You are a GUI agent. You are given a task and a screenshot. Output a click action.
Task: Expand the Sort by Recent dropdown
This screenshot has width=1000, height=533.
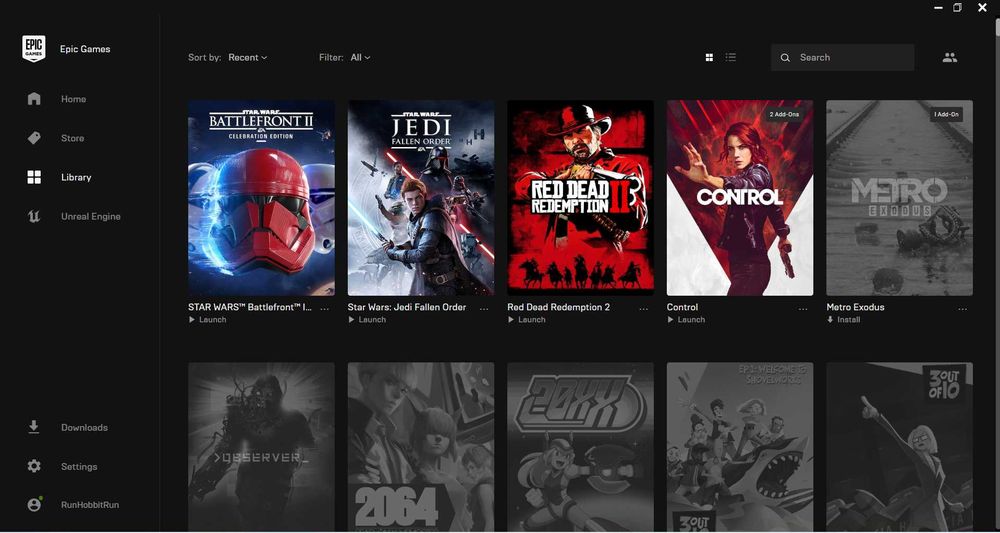pos(247,57)
